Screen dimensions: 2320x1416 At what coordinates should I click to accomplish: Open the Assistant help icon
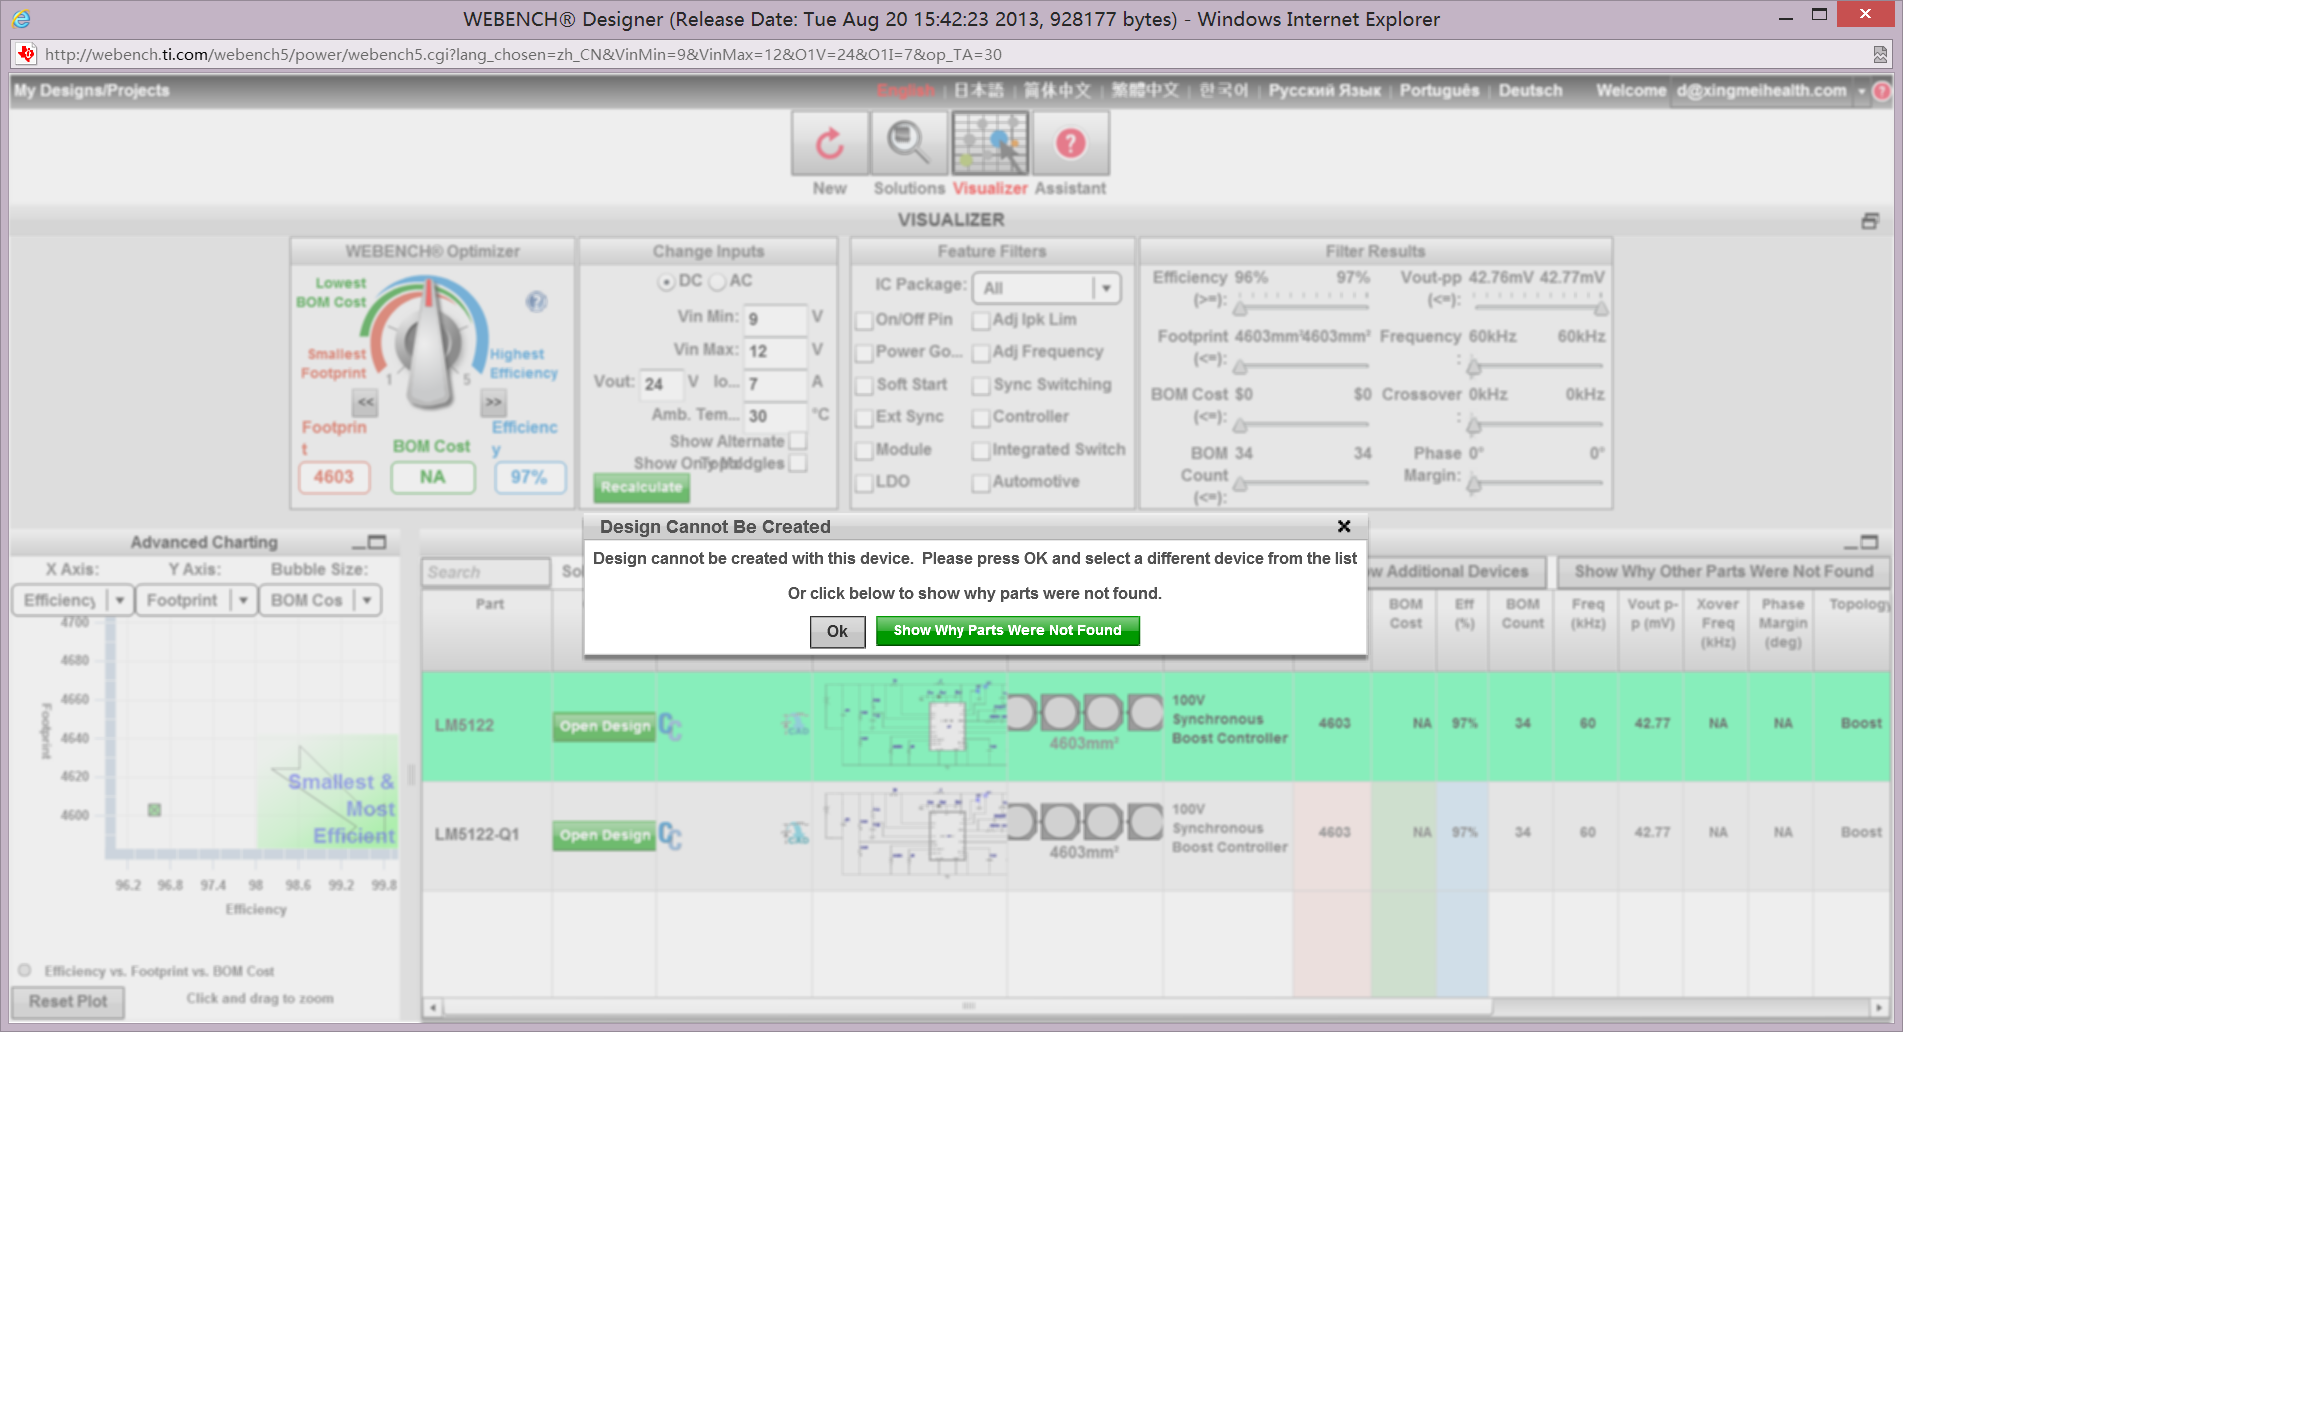[x=1070, y=144]
